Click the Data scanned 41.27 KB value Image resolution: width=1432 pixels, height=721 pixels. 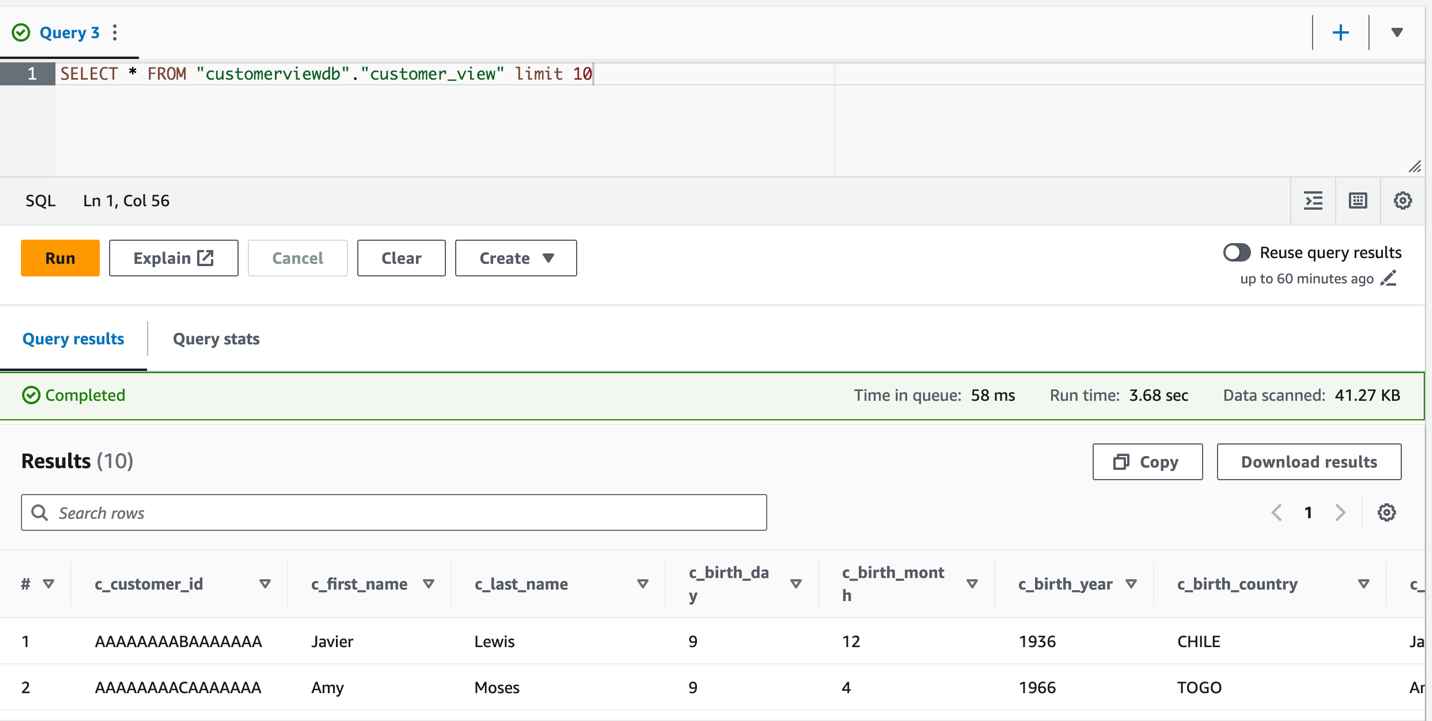click(1367, 396)
